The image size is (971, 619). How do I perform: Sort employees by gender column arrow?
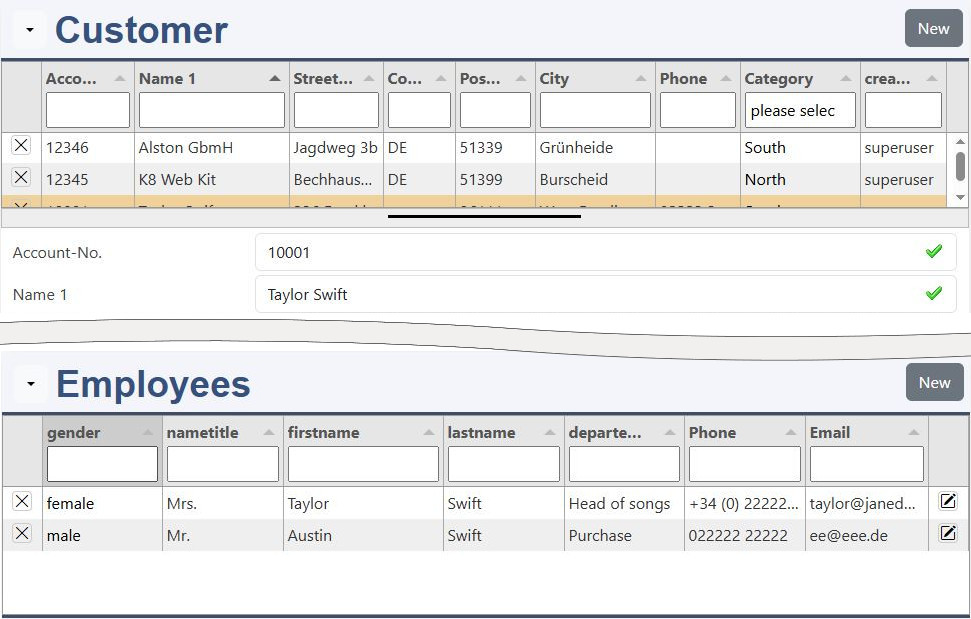148,433
